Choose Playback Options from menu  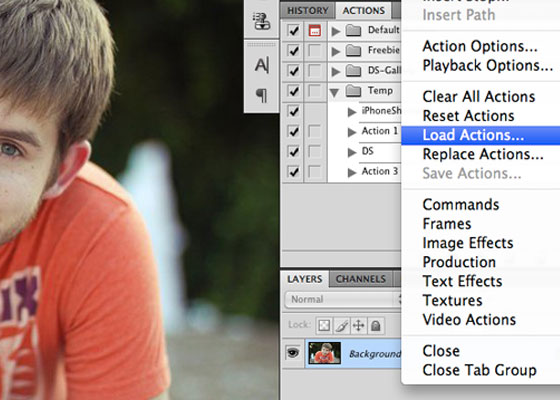[488, 66]
